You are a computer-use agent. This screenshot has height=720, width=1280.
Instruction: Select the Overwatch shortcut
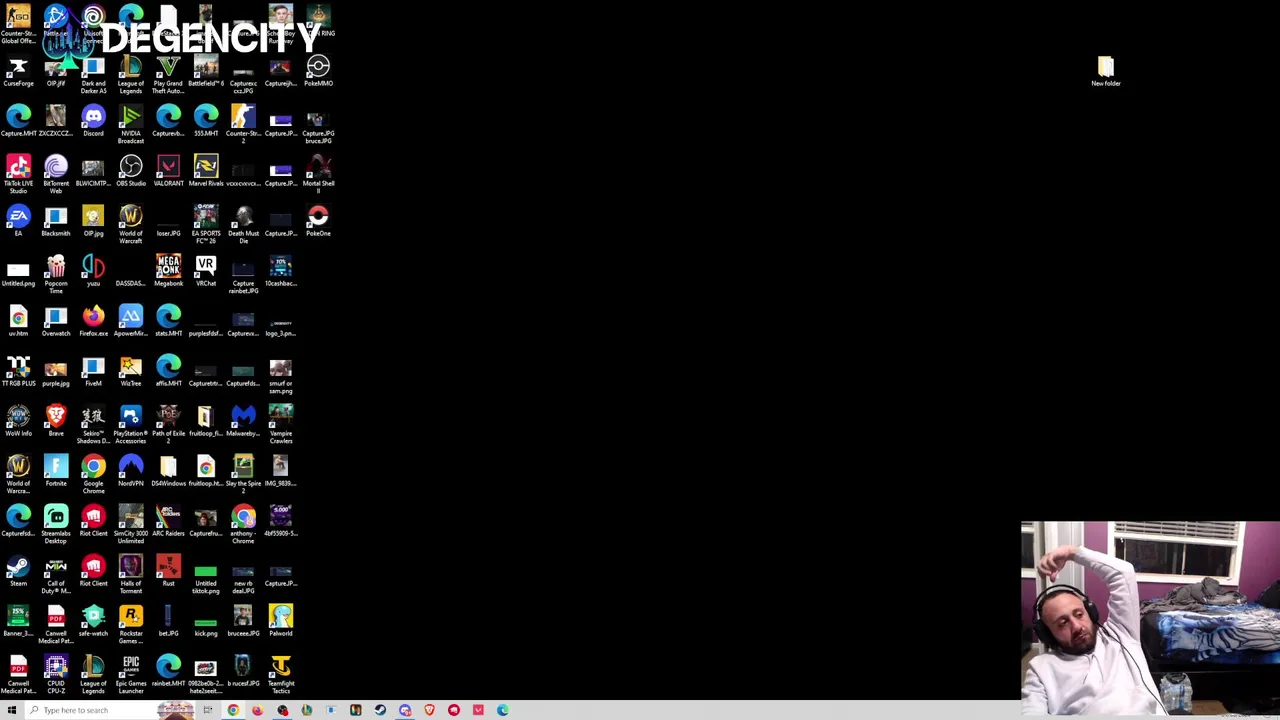56,320
